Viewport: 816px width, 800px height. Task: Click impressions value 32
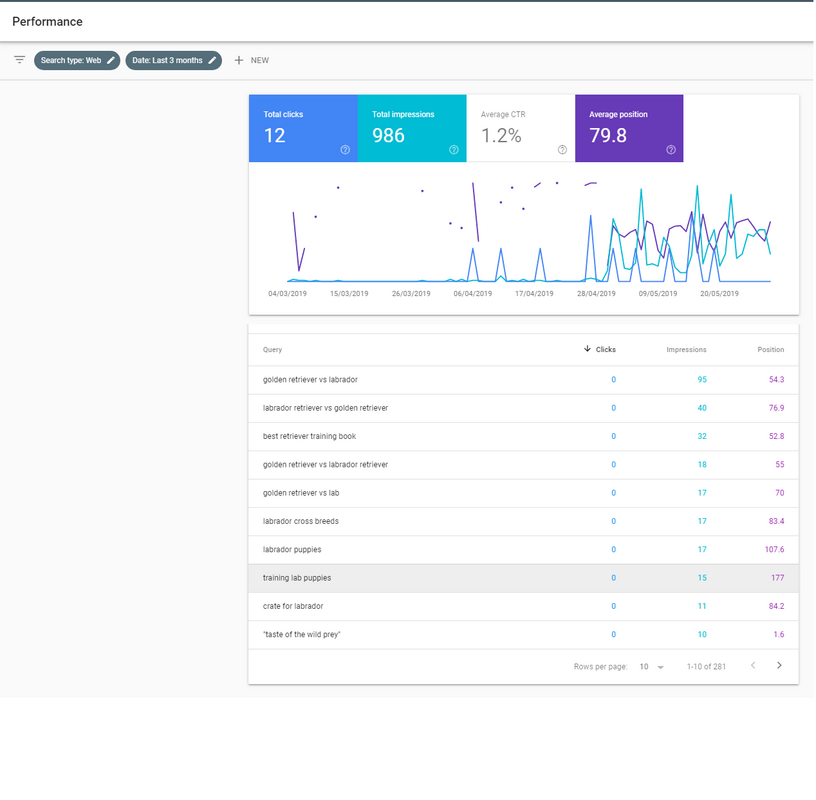point(702,436)
